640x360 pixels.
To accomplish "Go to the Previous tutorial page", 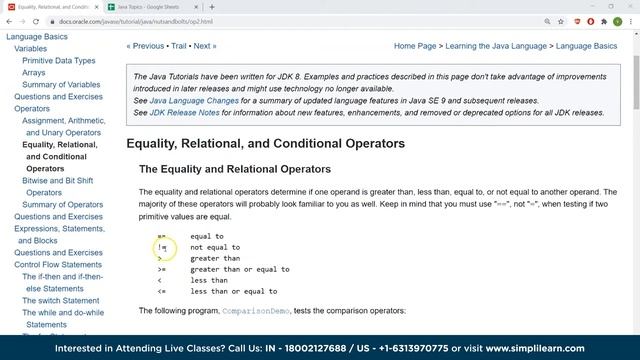I will point(145,46).
